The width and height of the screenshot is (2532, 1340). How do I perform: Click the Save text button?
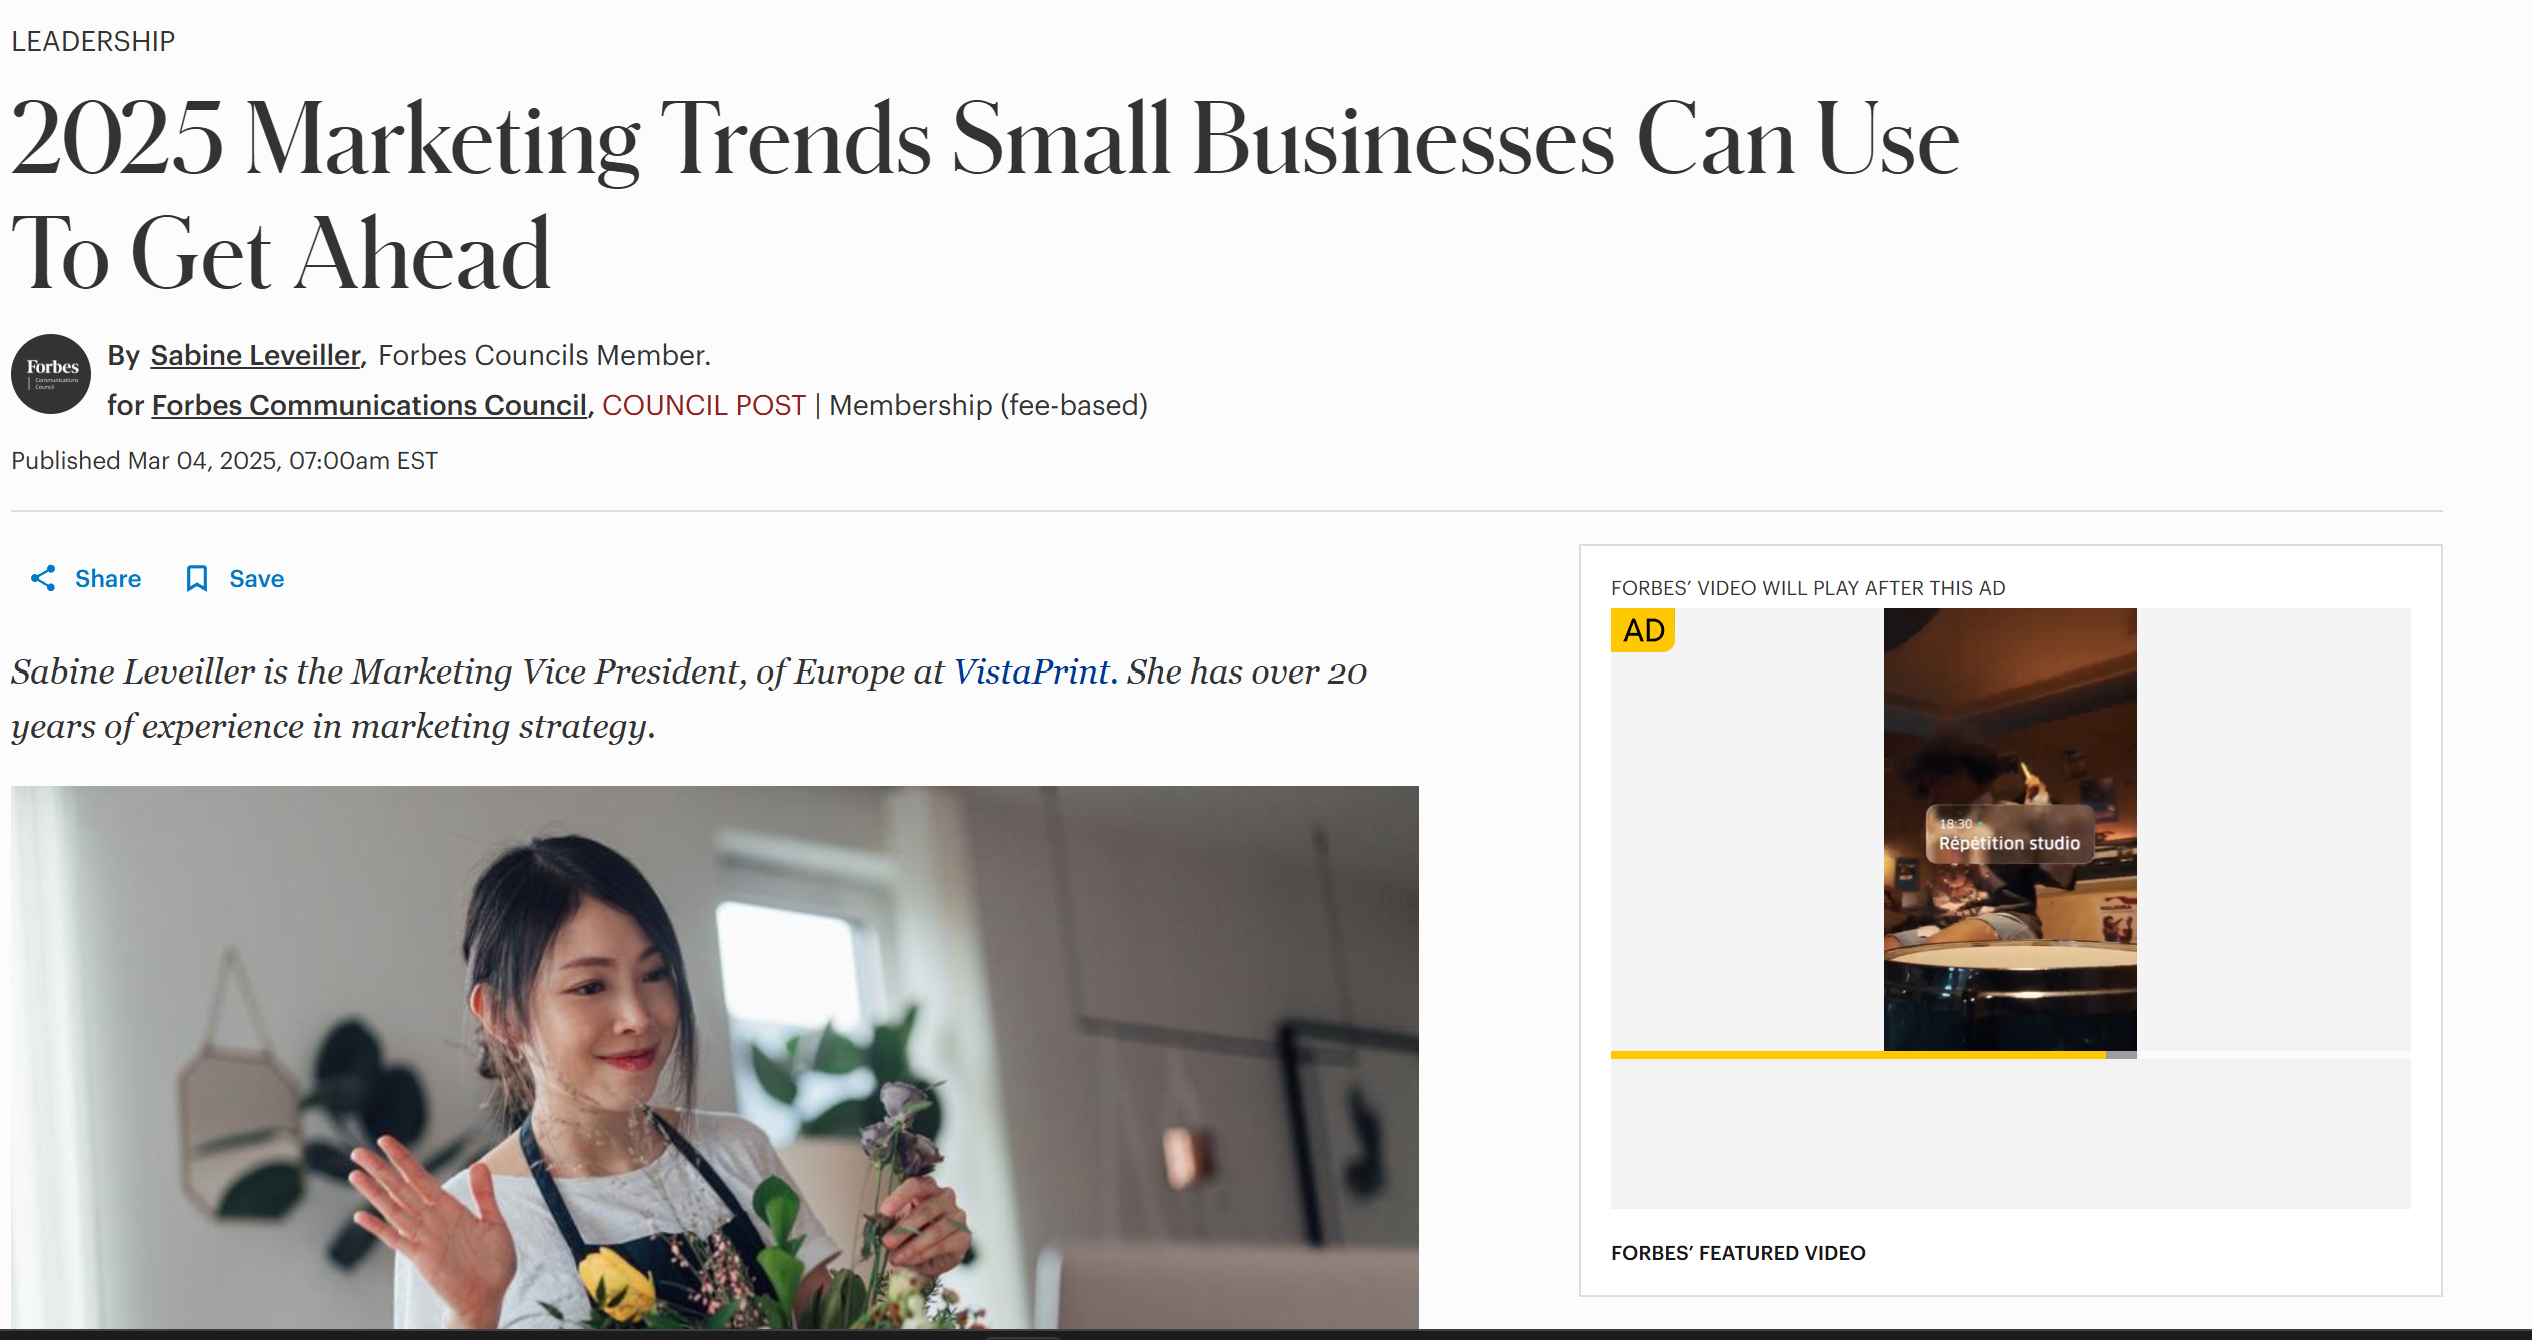[257, 578]
